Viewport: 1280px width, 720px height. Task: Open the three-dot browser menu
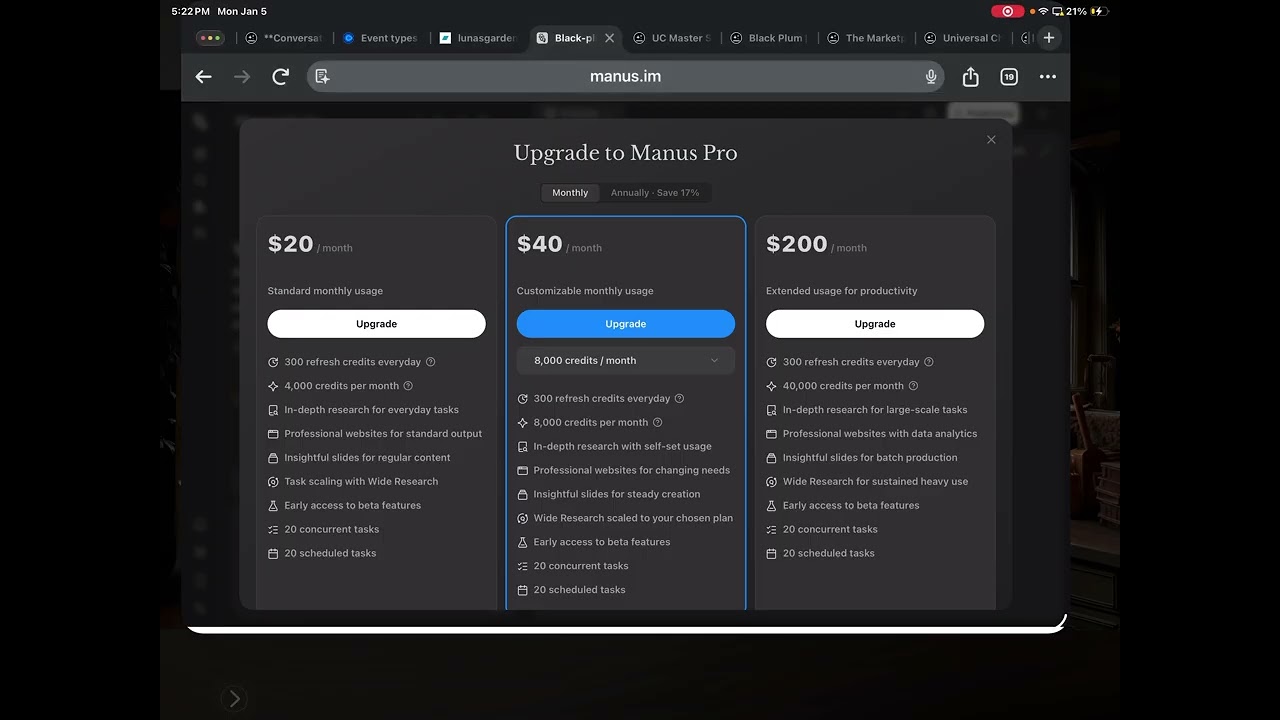point(1048,77)
